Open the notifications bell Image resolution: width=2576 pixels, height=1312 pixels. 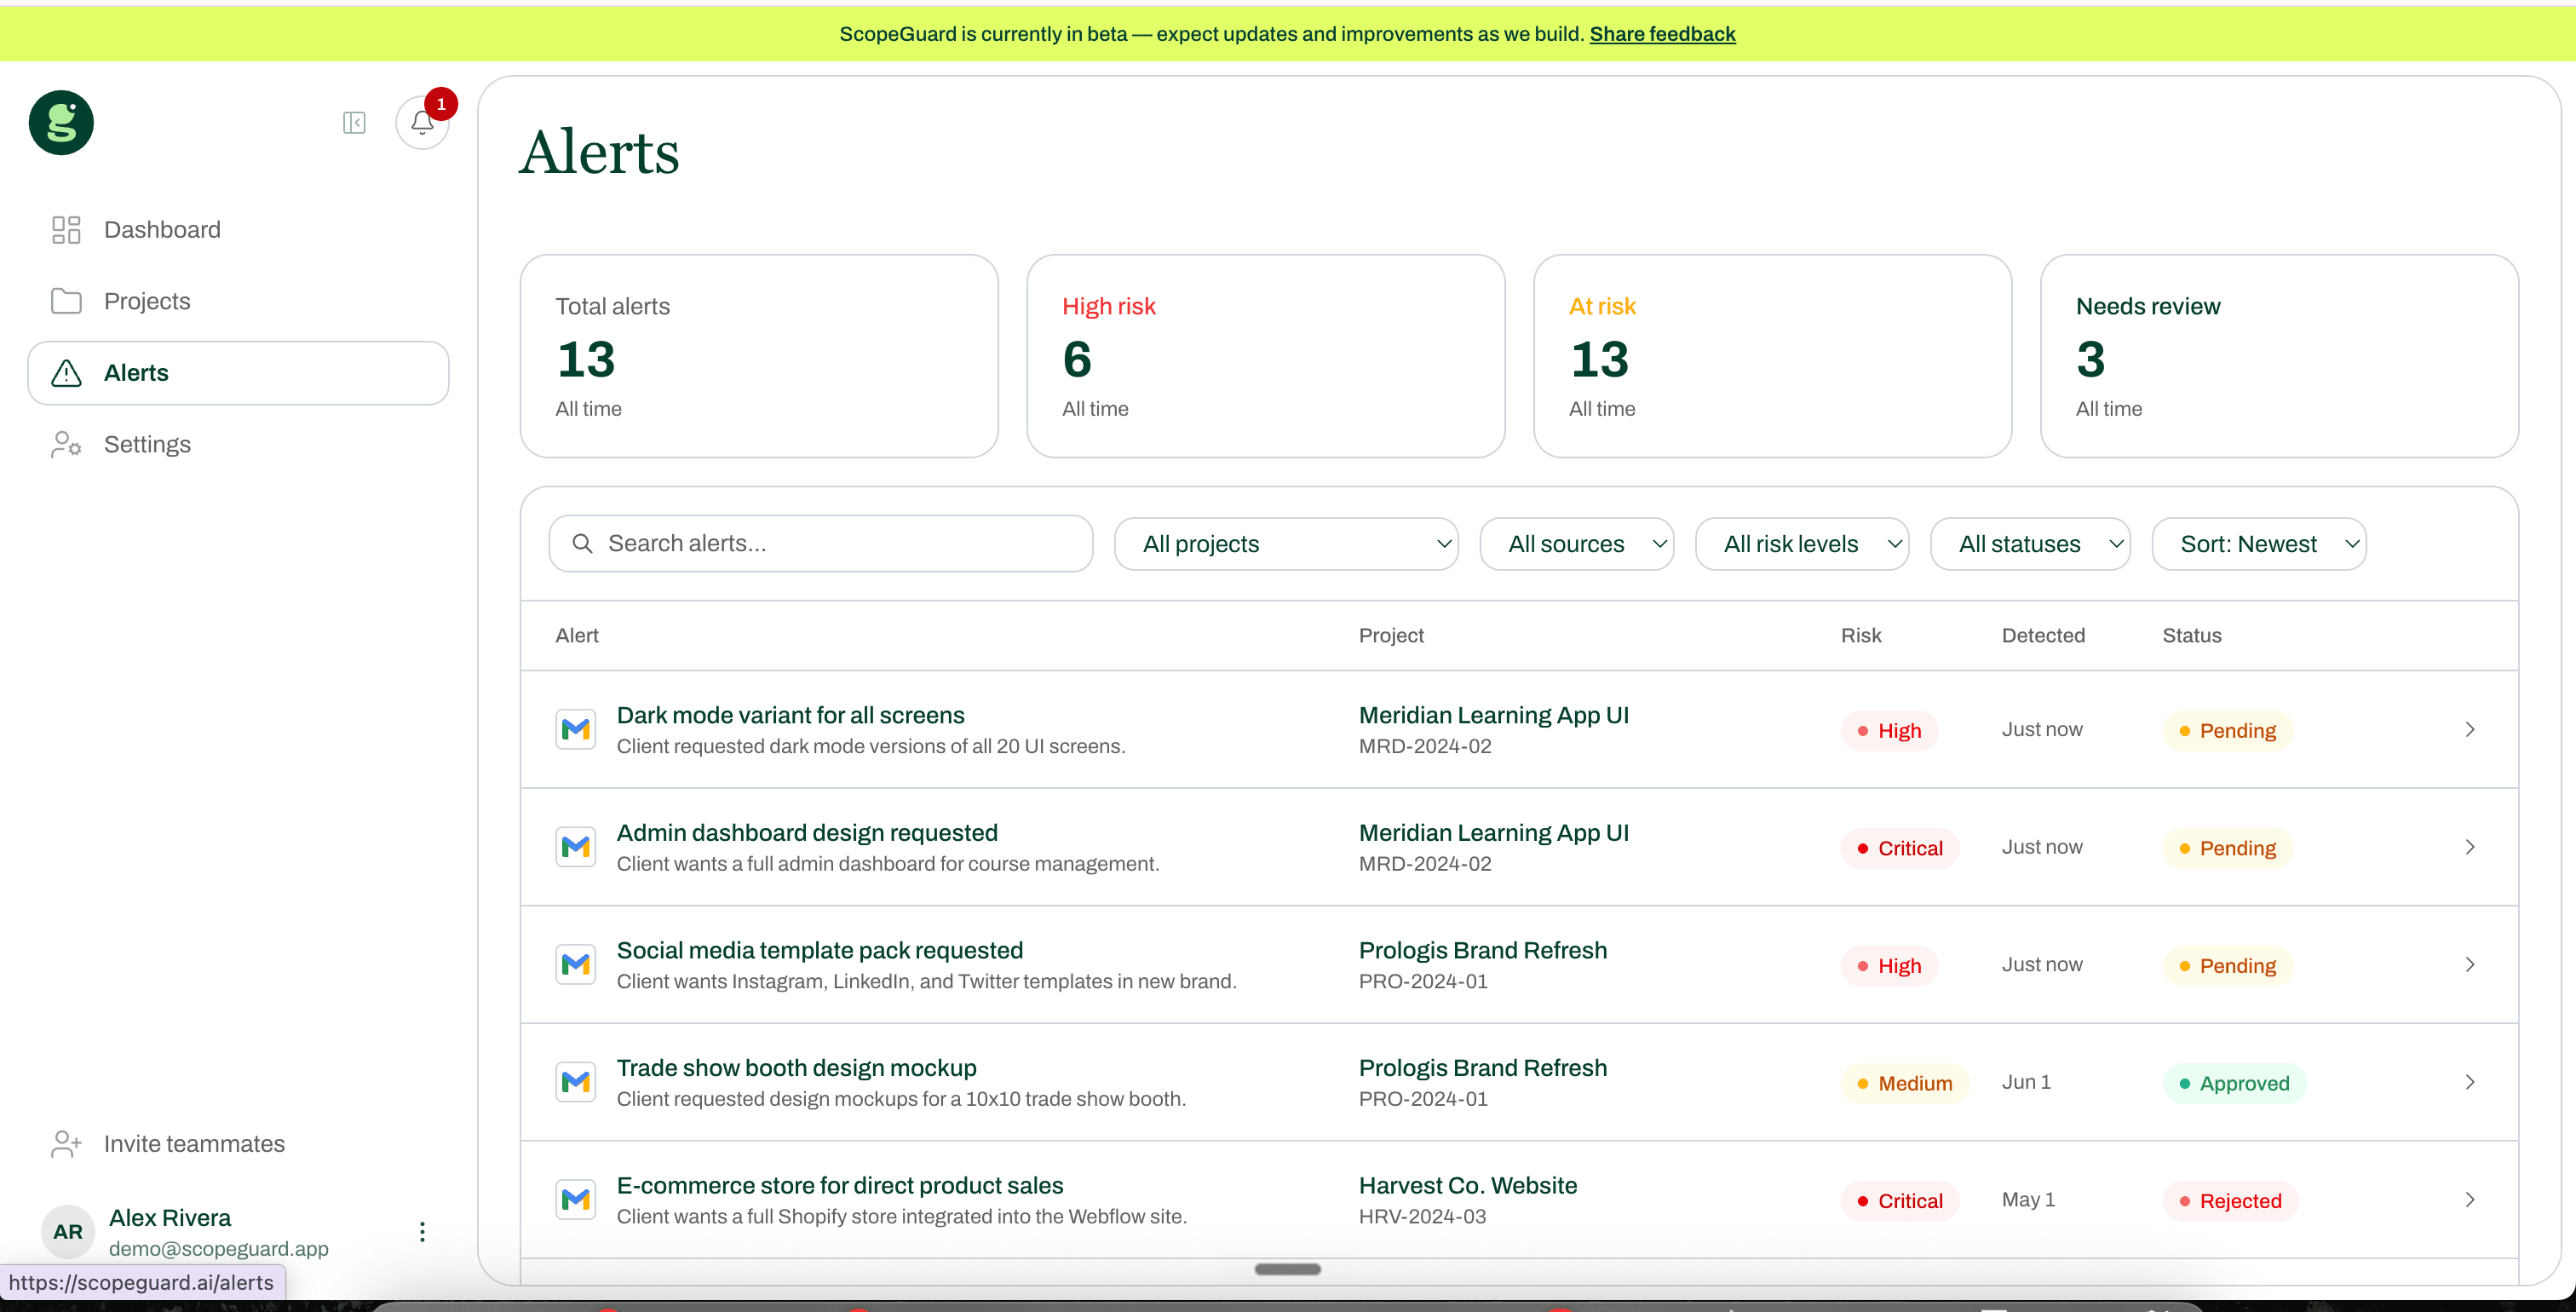(422, 123)
